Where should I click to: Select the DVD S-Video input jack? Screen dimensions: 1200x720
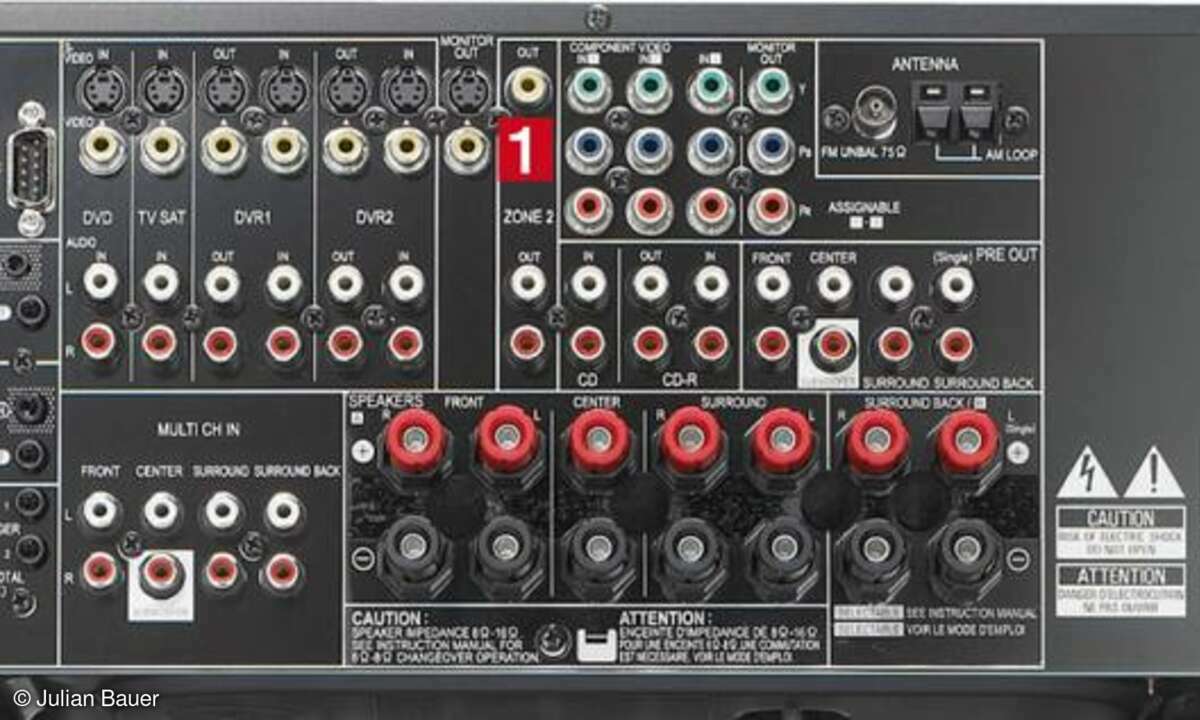point(103,90)
